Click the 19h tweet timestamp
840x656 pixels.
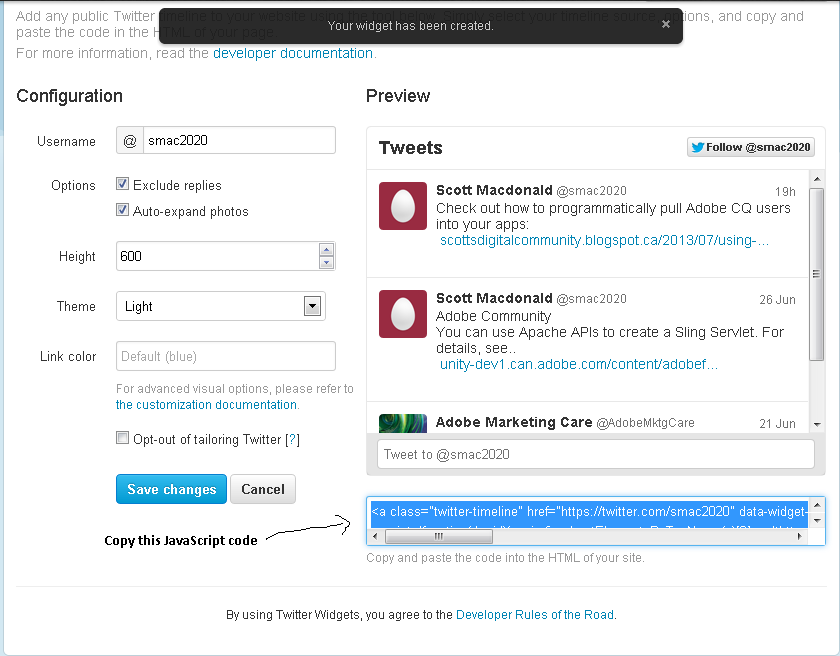tap(785, 192)
